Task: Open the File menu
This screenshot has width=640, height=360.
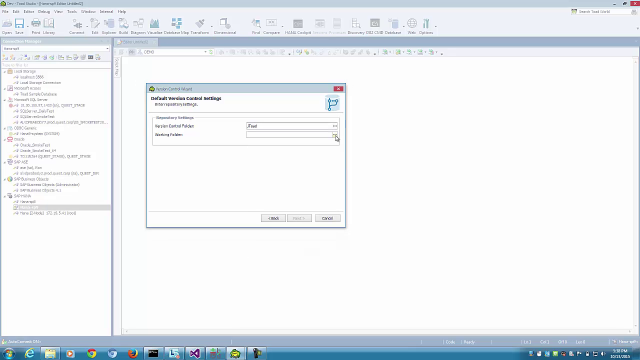Action: [5, 11]
